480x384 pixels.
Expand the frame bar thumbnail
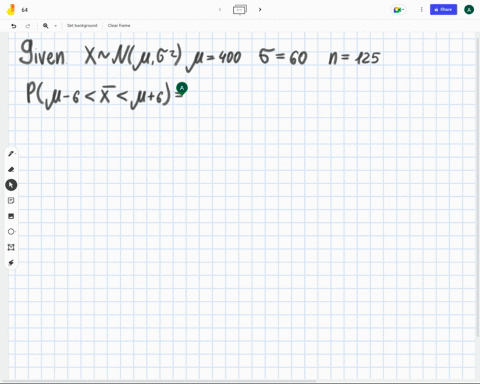pyautogui.click(x=240, y=10)
